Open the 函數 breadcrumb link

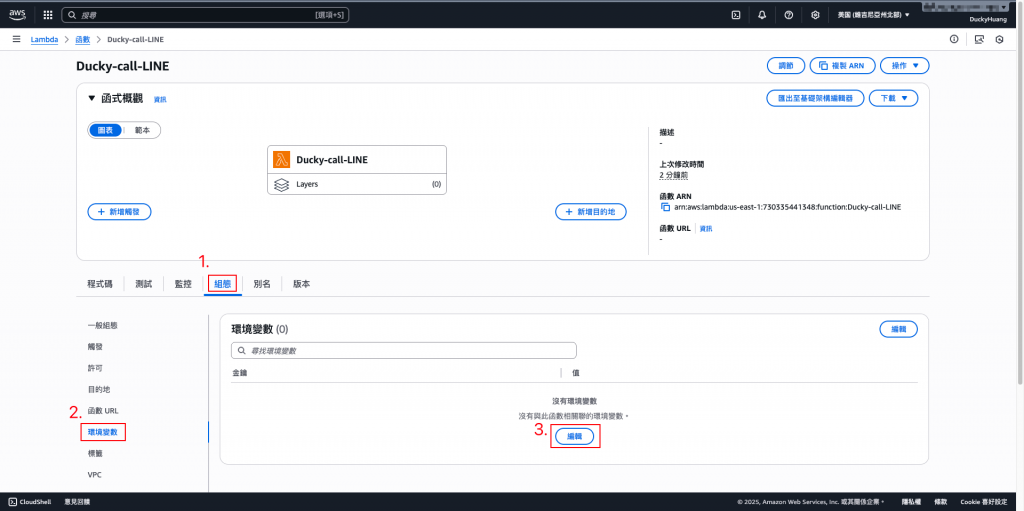coord(82,39)
